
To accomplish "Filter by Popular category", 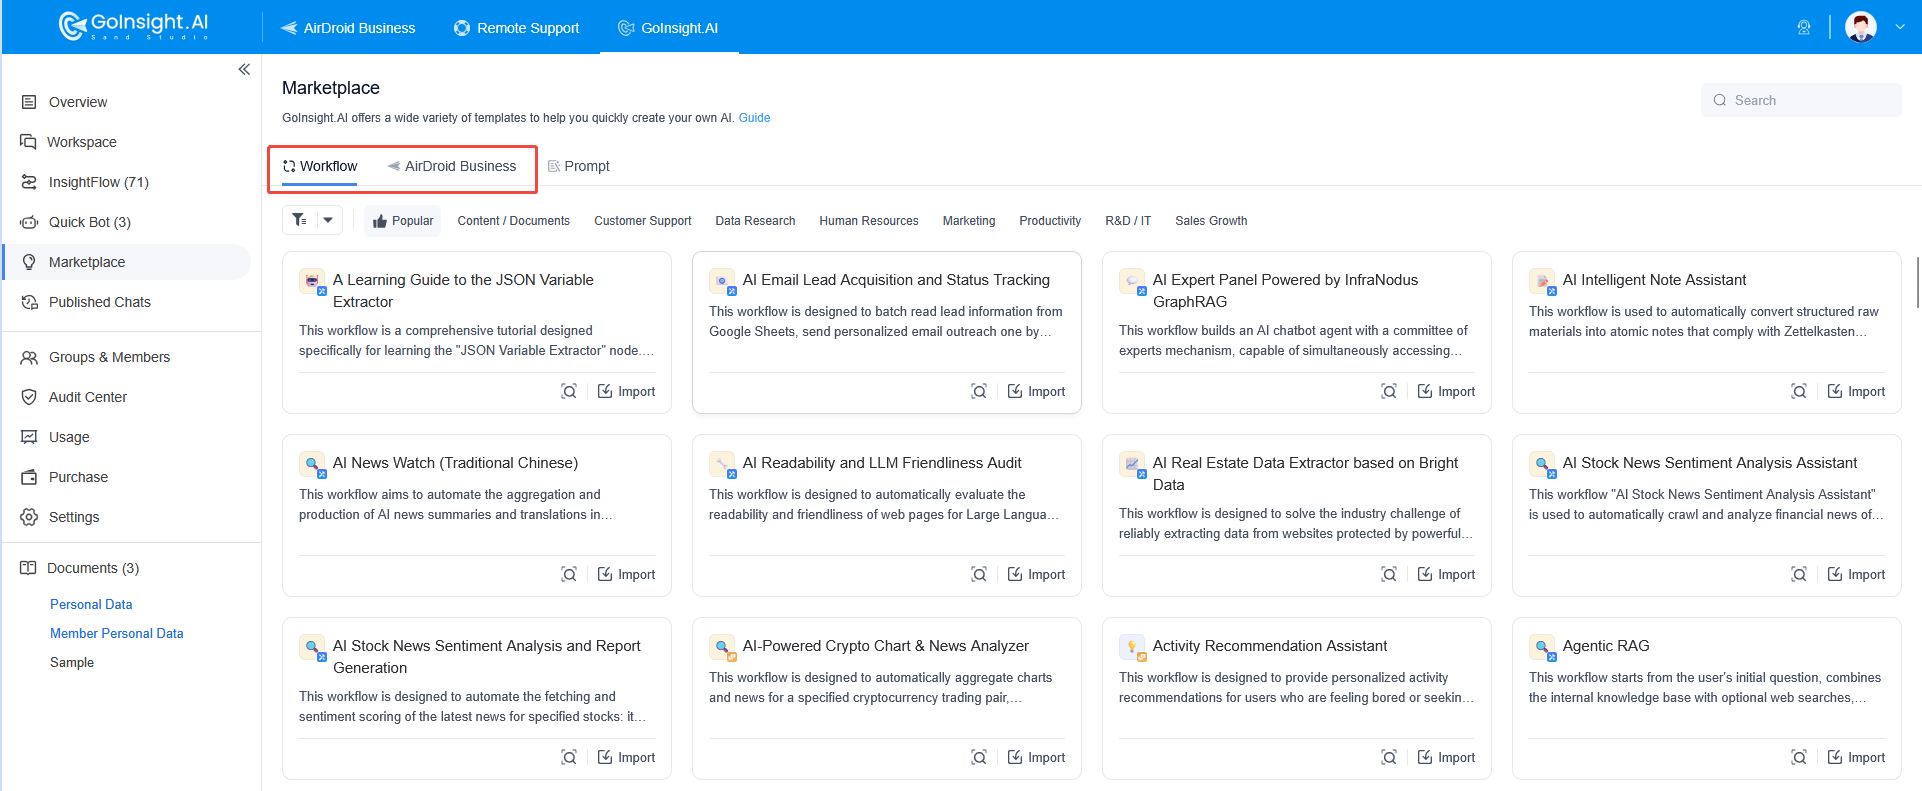I will pos(403,221).
